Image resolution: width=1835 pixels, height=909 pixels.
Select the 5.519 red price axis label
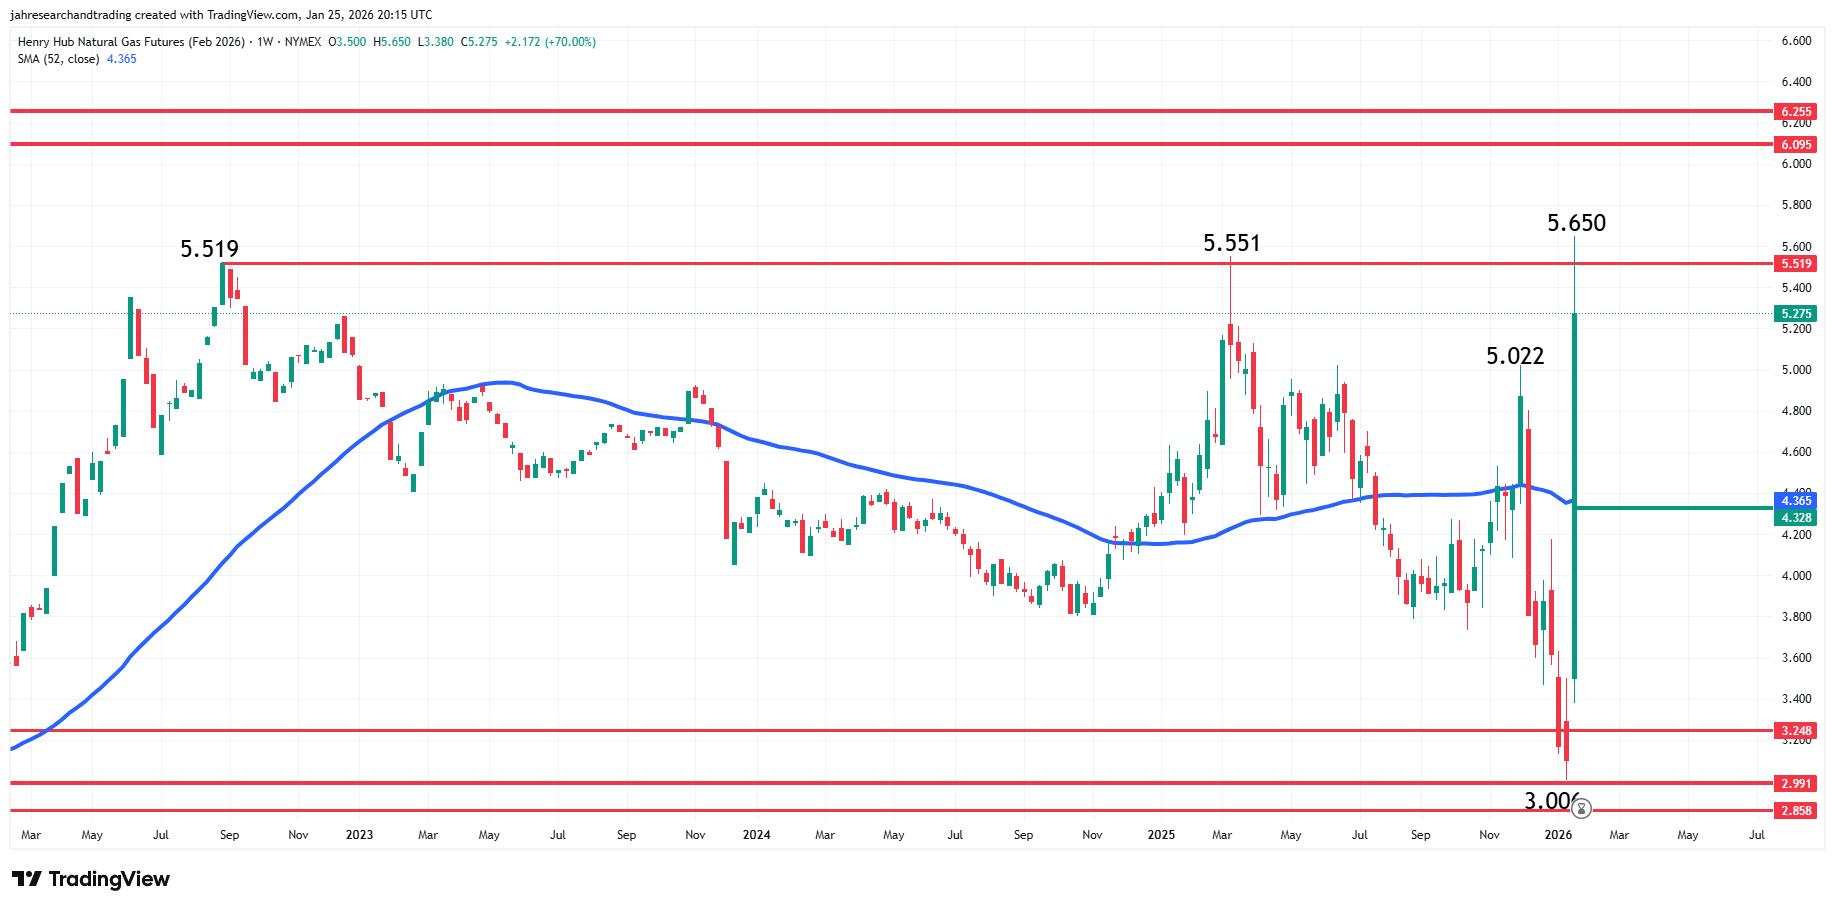coord(1796,264)
